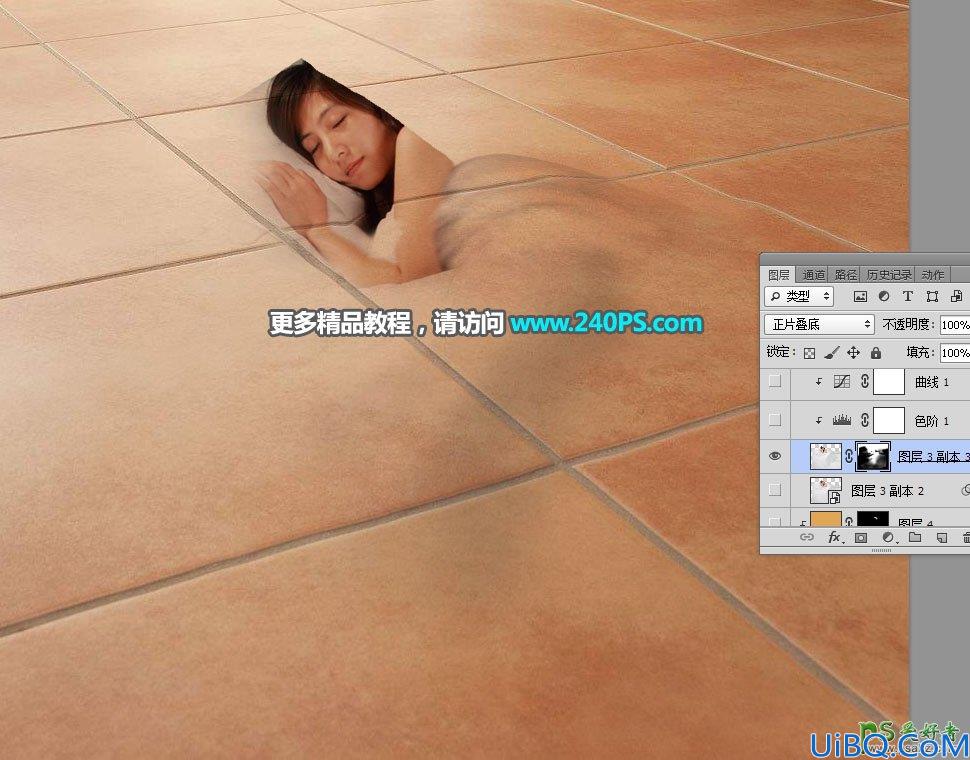Click clipping arrow on 色阶 1 layer
This screenshot has height=760, width=970.
tap(818, 421)
